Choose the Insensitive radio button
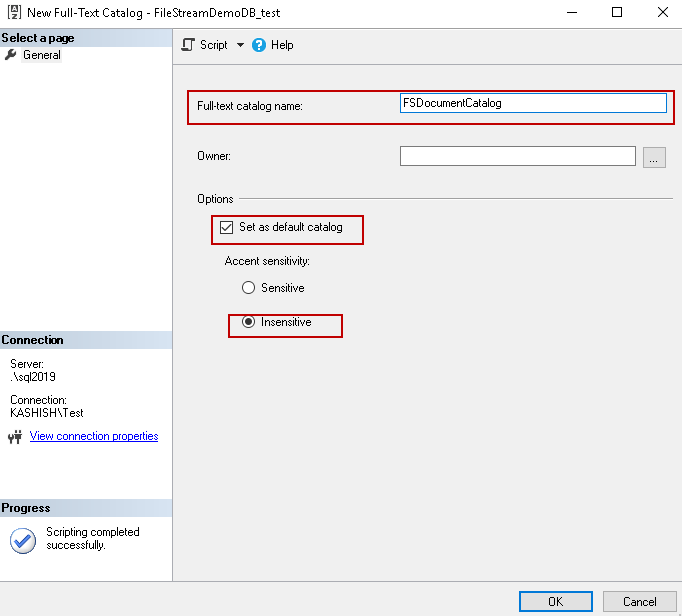682x616 pixels. coord(248,323)
